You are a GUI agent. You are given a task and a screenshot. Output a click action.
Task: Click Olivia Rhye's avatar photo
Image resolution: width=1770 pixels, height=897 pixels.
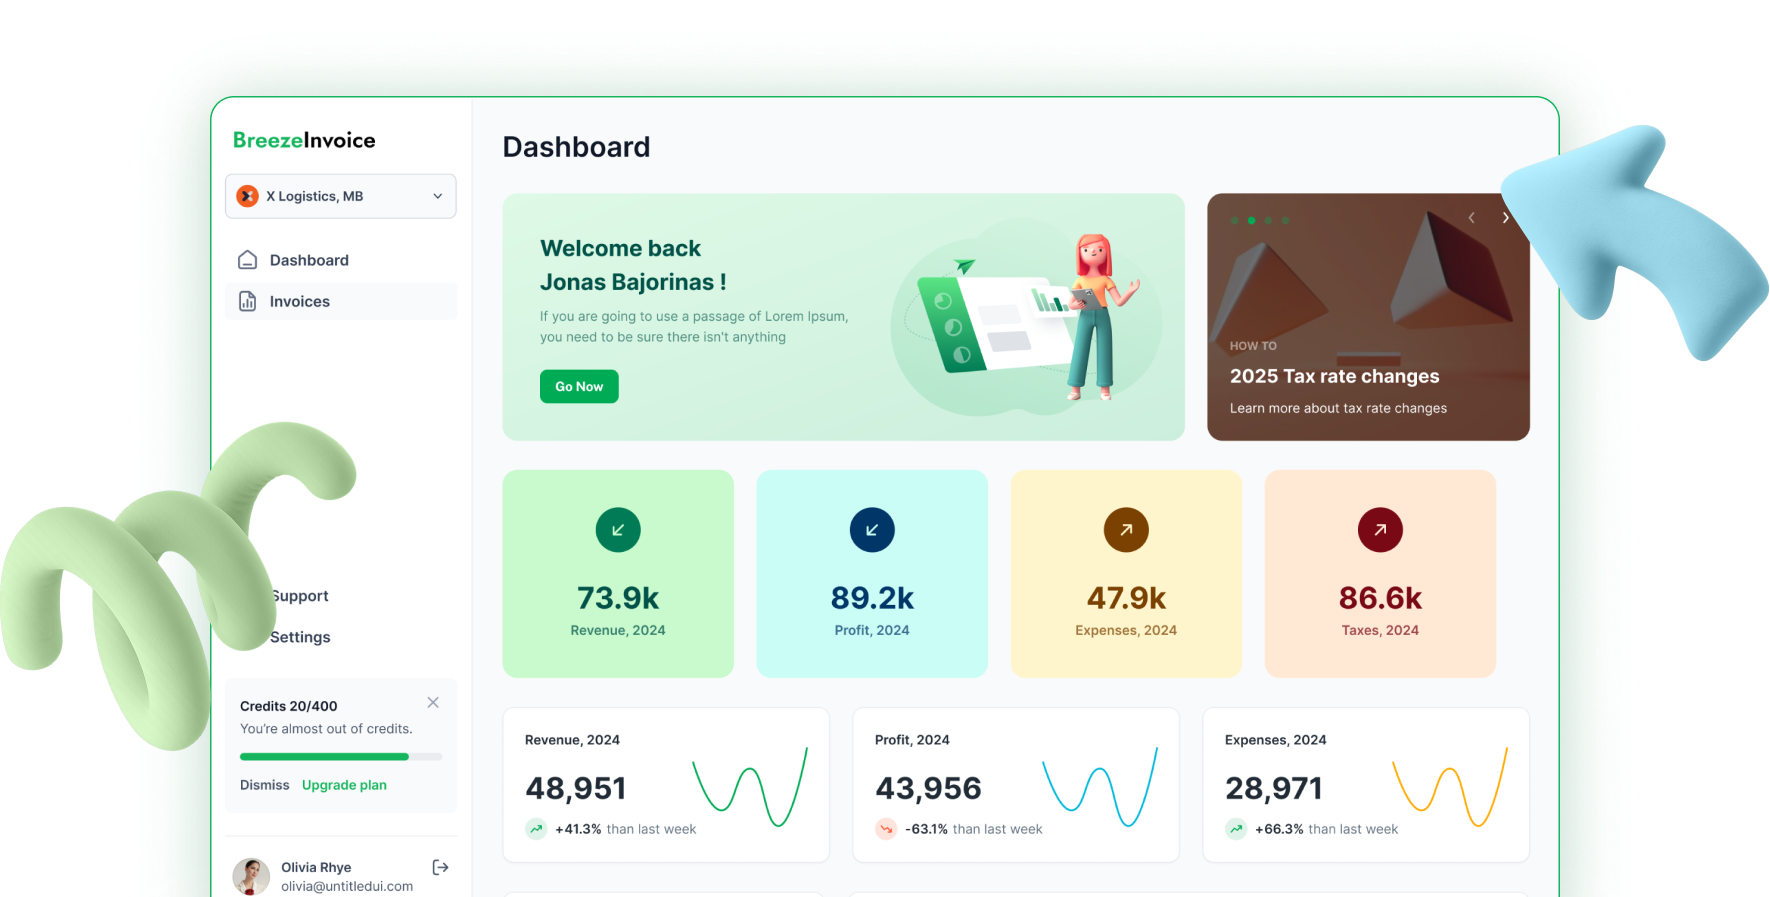coord(251,876)
